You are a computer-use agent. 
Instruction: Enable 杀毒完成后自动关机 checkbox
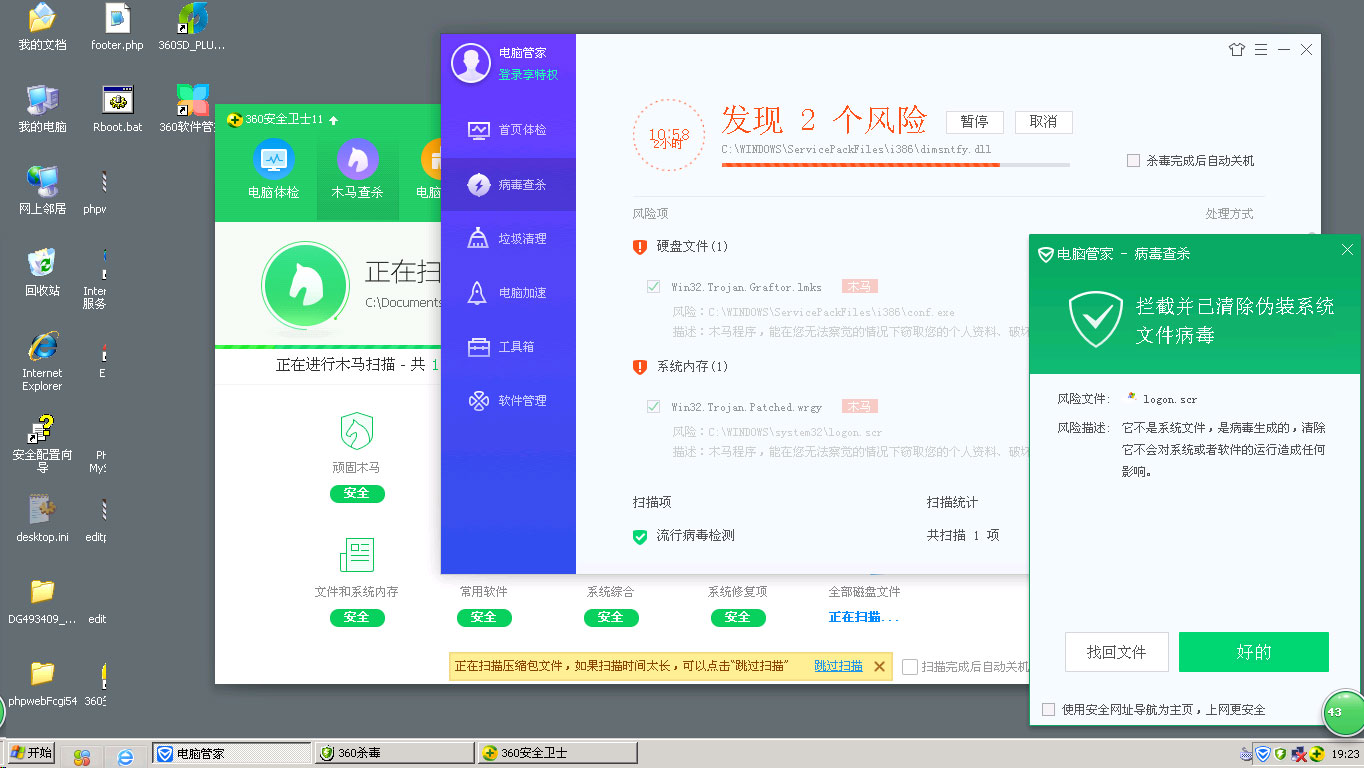(1133, 160)
